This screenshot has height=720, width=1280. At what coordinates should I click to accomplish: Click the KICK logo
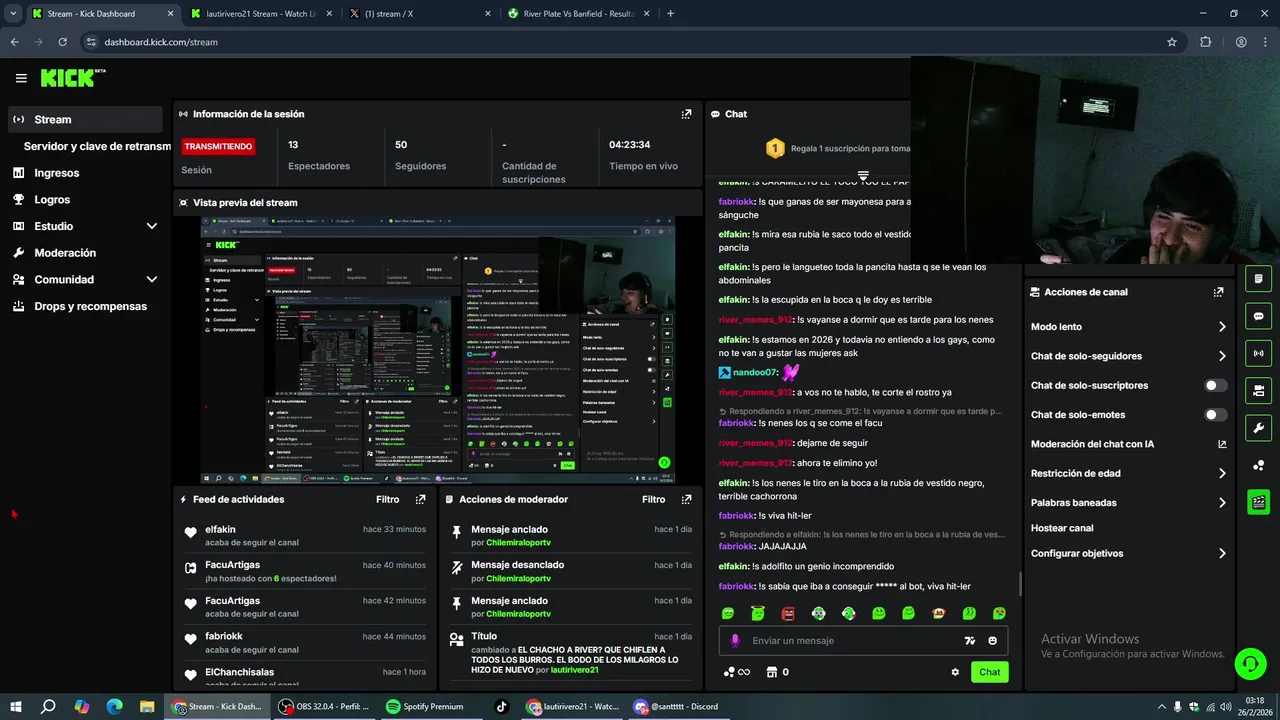click(73, 78)
